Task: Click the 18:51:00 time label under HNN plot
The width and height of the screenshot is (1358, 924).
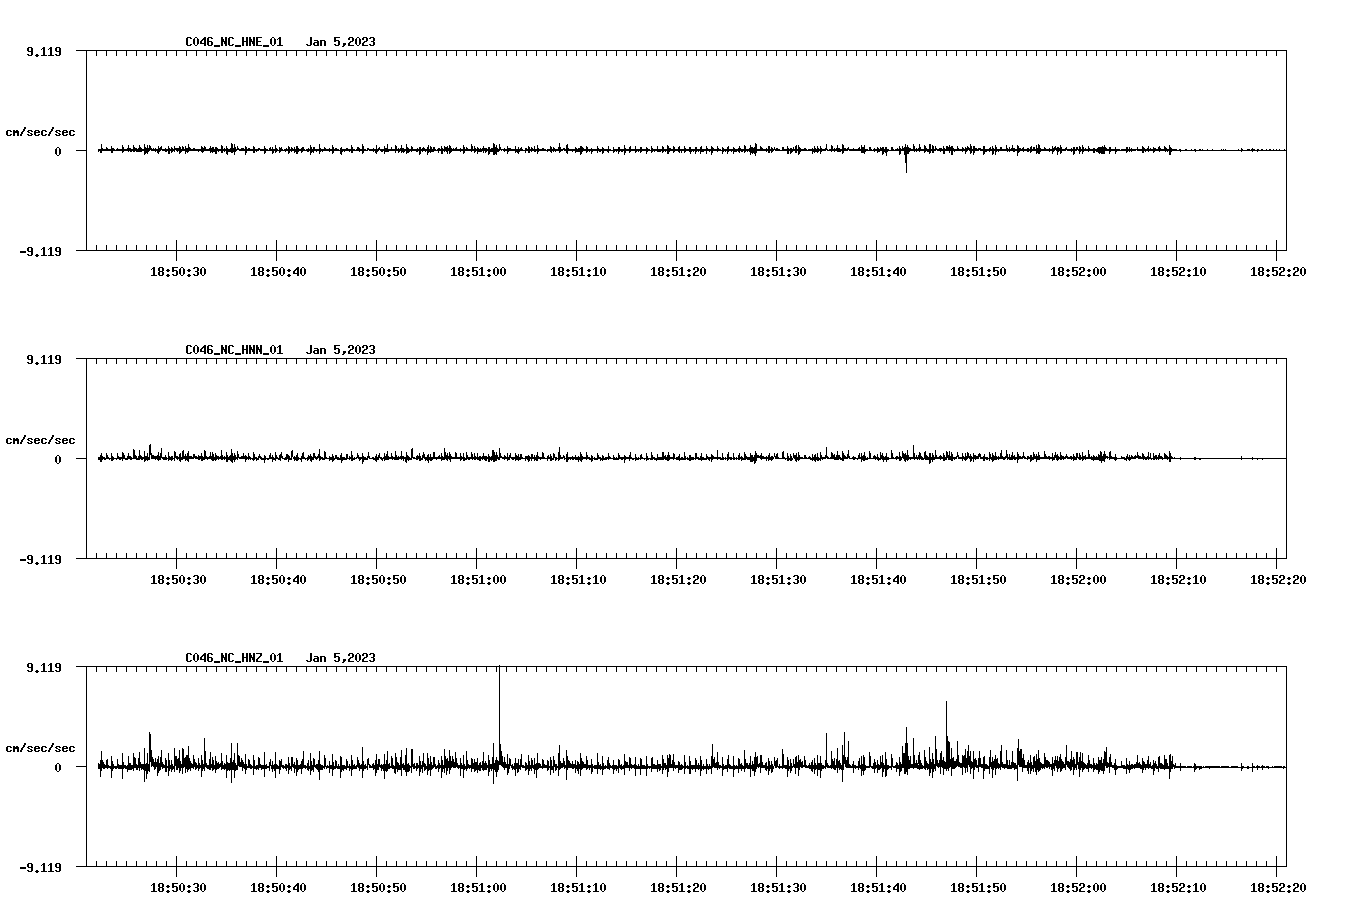Action: (478, 579)
